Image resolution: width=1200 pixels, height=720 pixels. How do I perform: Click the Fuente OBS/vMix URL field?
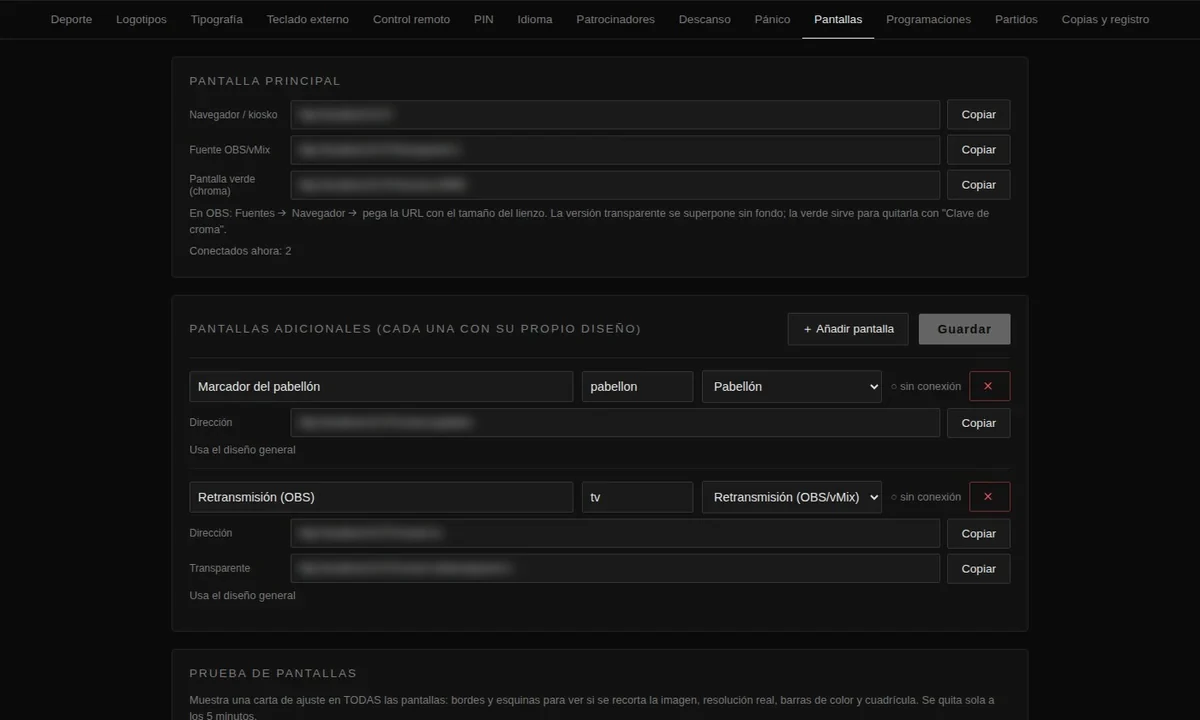tap(615, 150)
